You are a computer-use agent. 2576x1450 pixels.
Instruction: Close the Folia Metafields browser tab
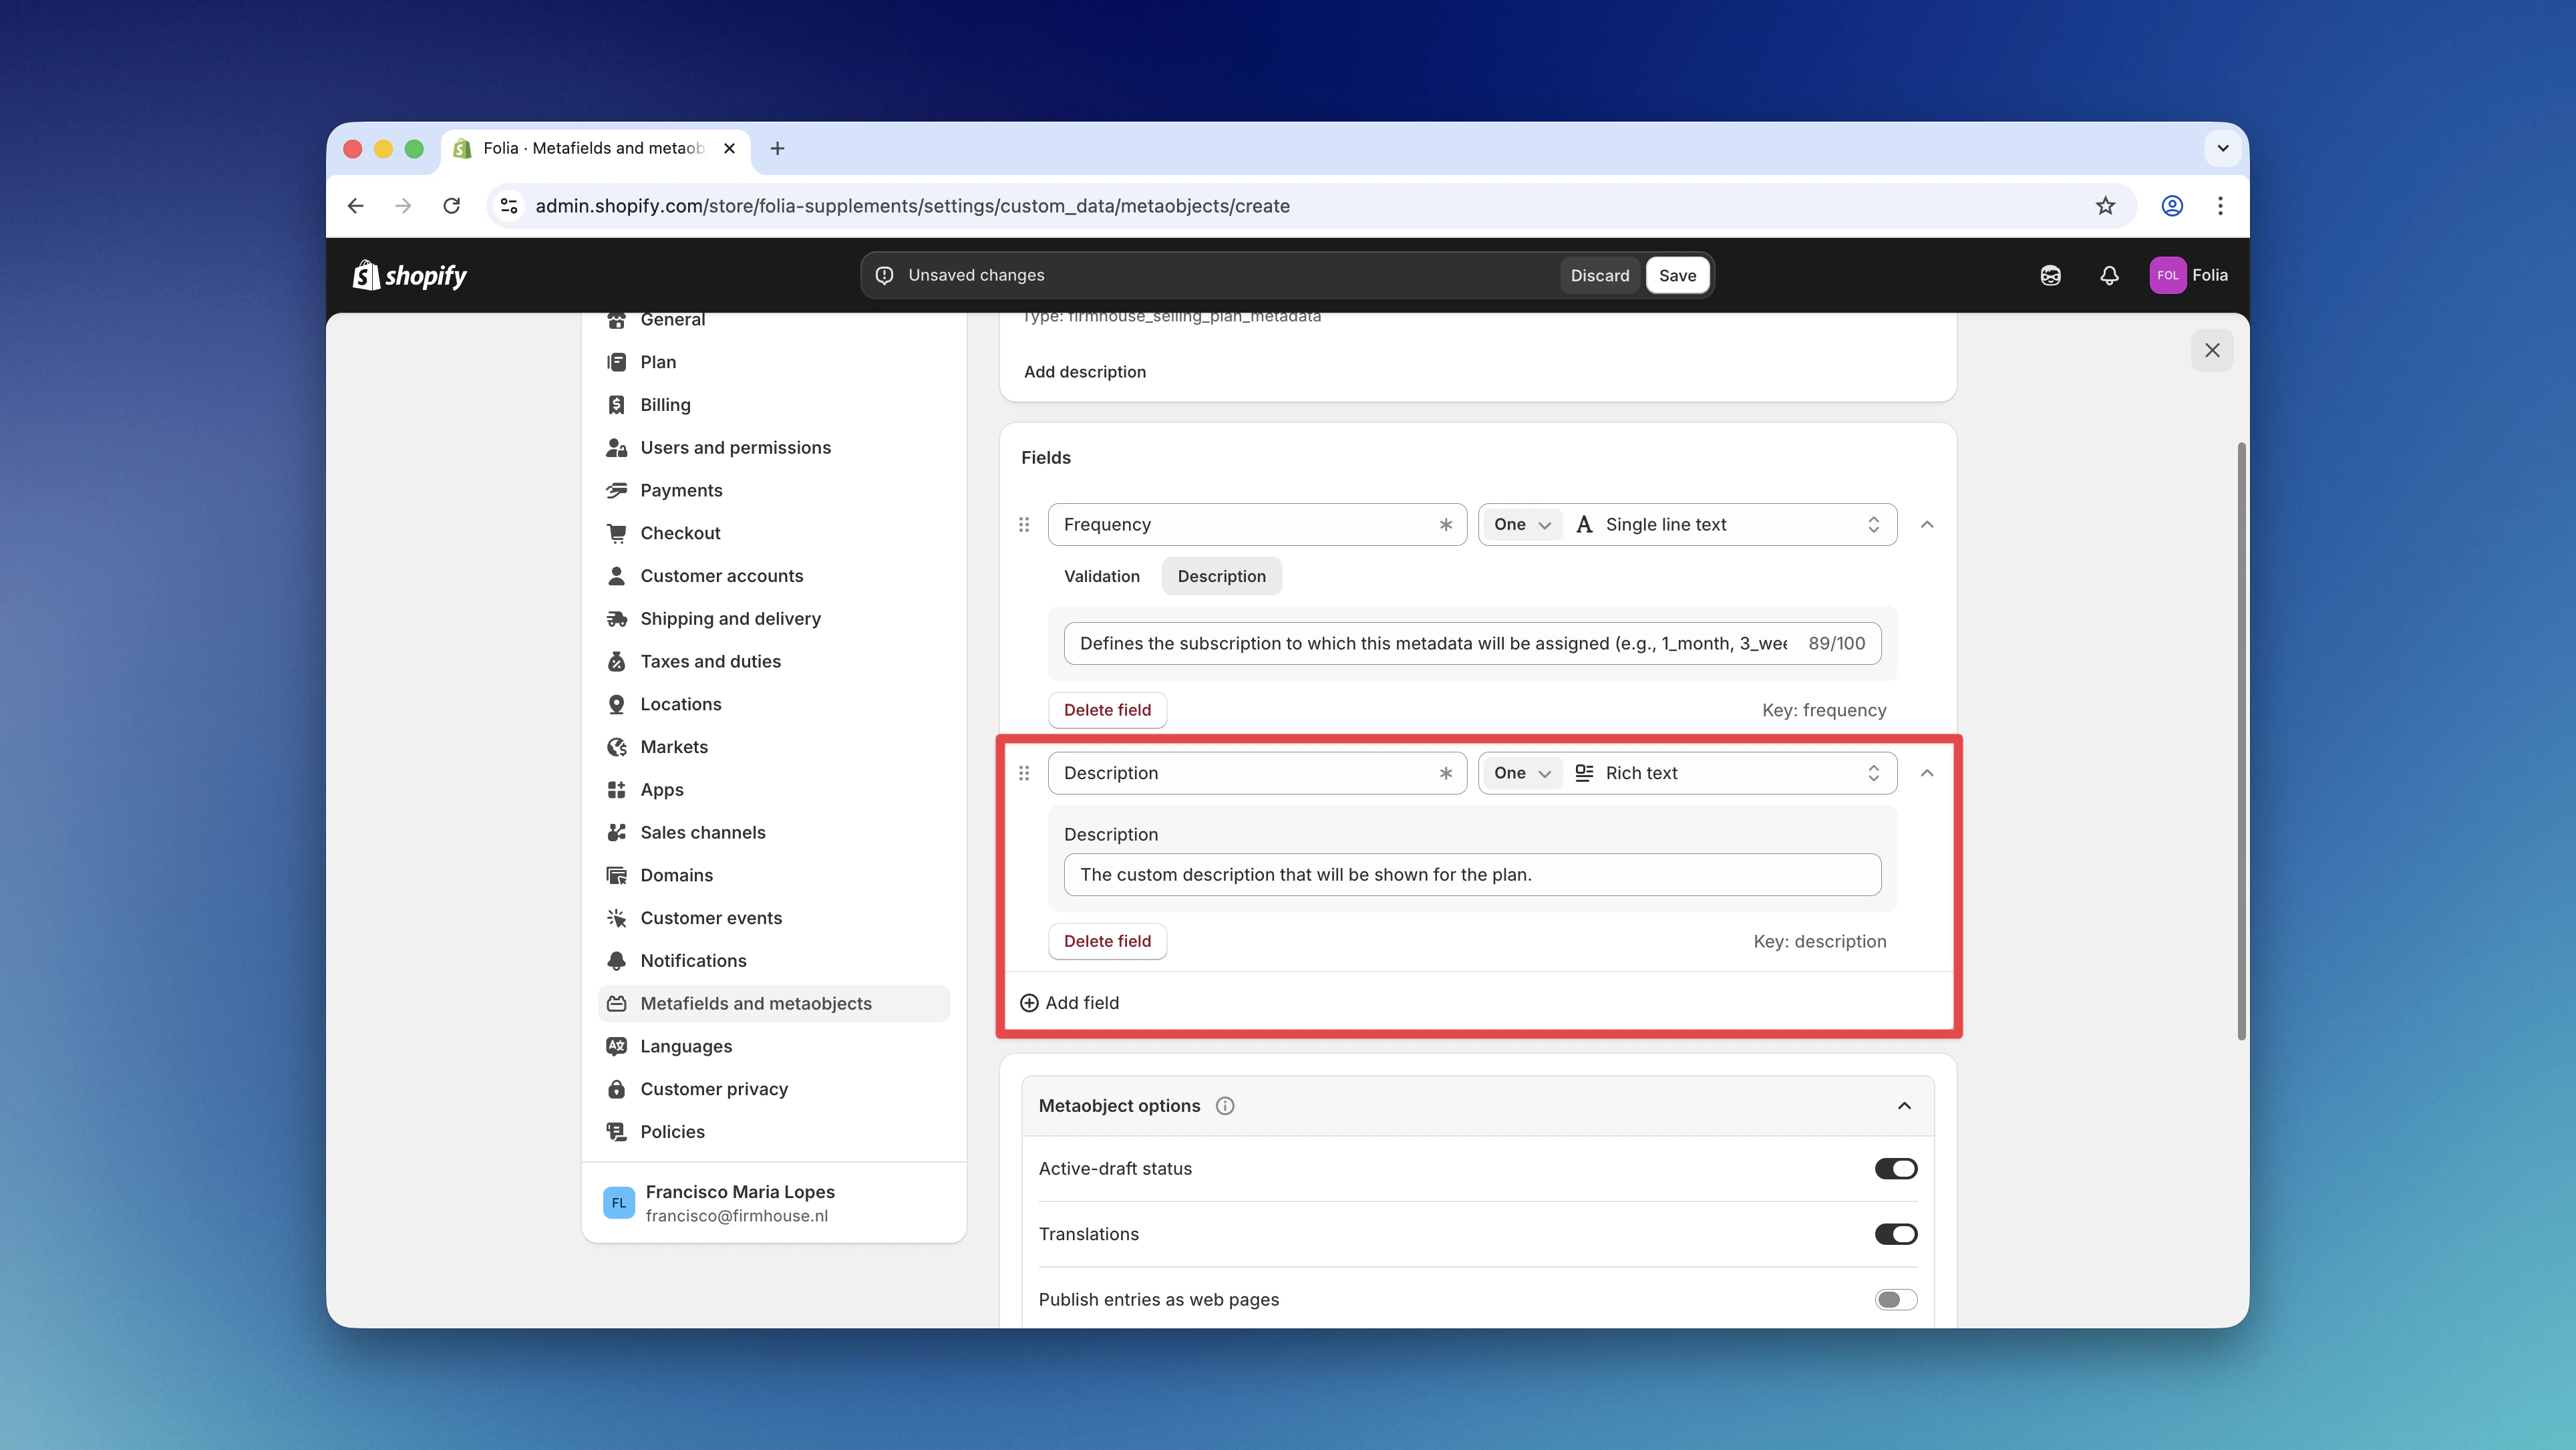point(729,148)
